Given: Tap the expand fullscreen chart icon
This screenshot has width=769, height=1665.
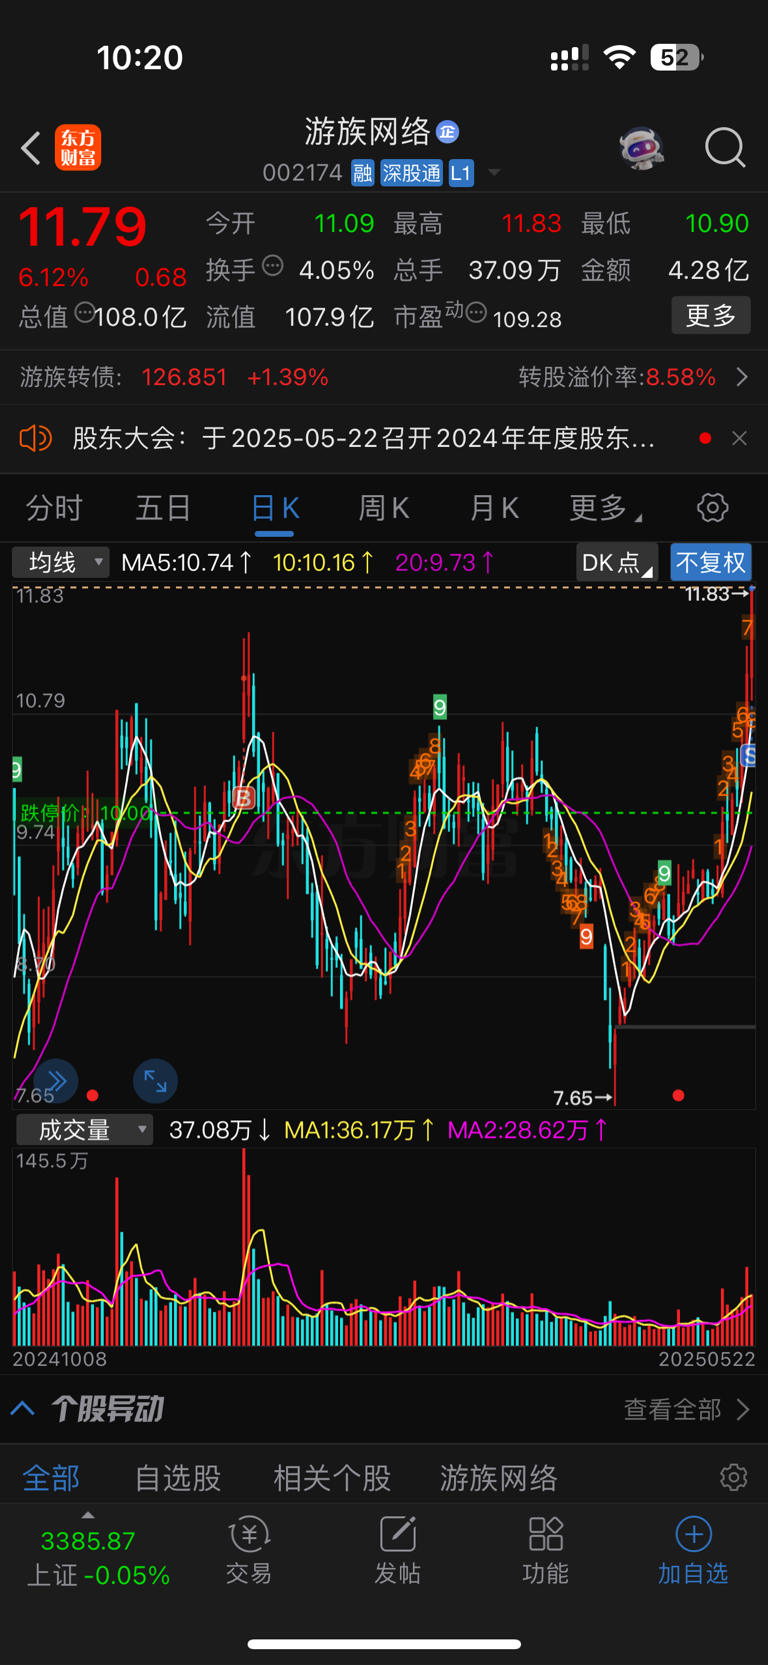Looking at the screenshot, I should [x=155, y=1081].
